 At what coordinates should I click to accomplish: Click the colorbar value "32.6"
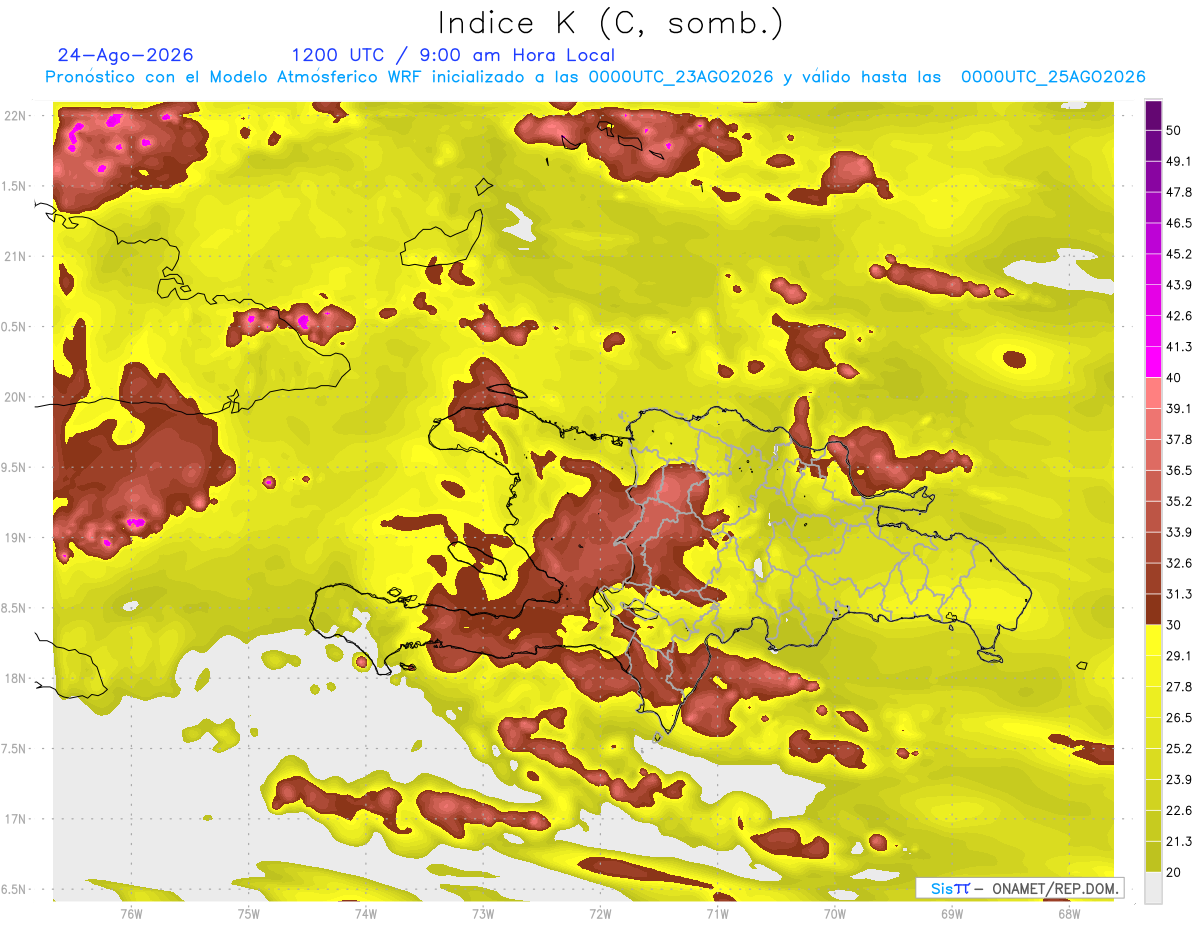pos(1178,563)
